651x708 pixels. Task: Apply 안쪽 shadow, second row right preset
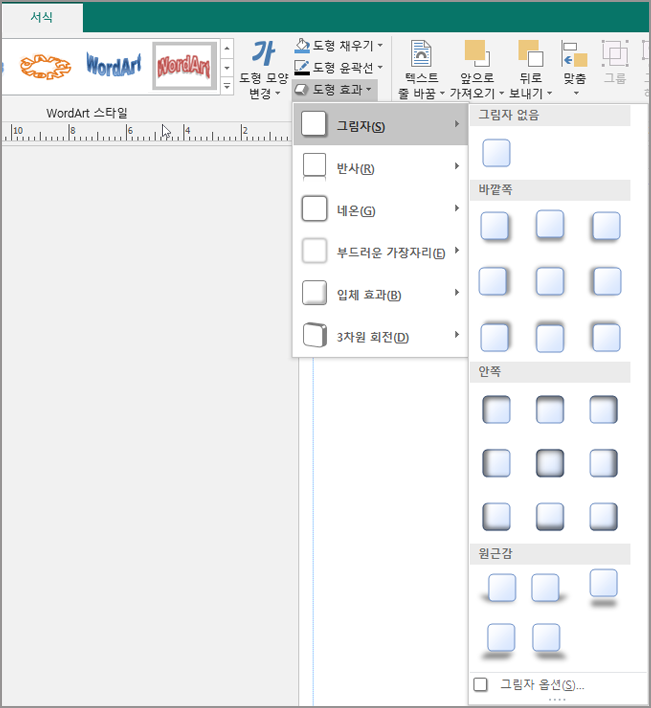coord(604,463)
